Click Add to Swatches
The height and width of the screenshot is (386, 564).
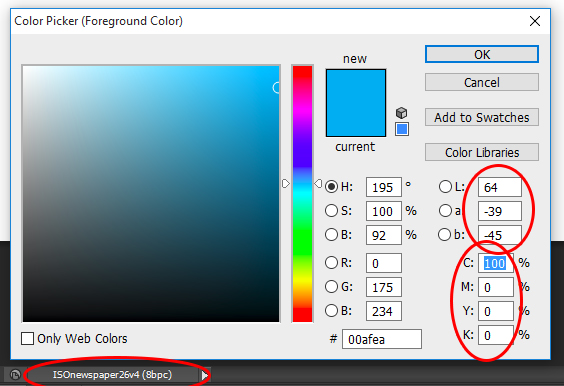[x=482, y=117]
